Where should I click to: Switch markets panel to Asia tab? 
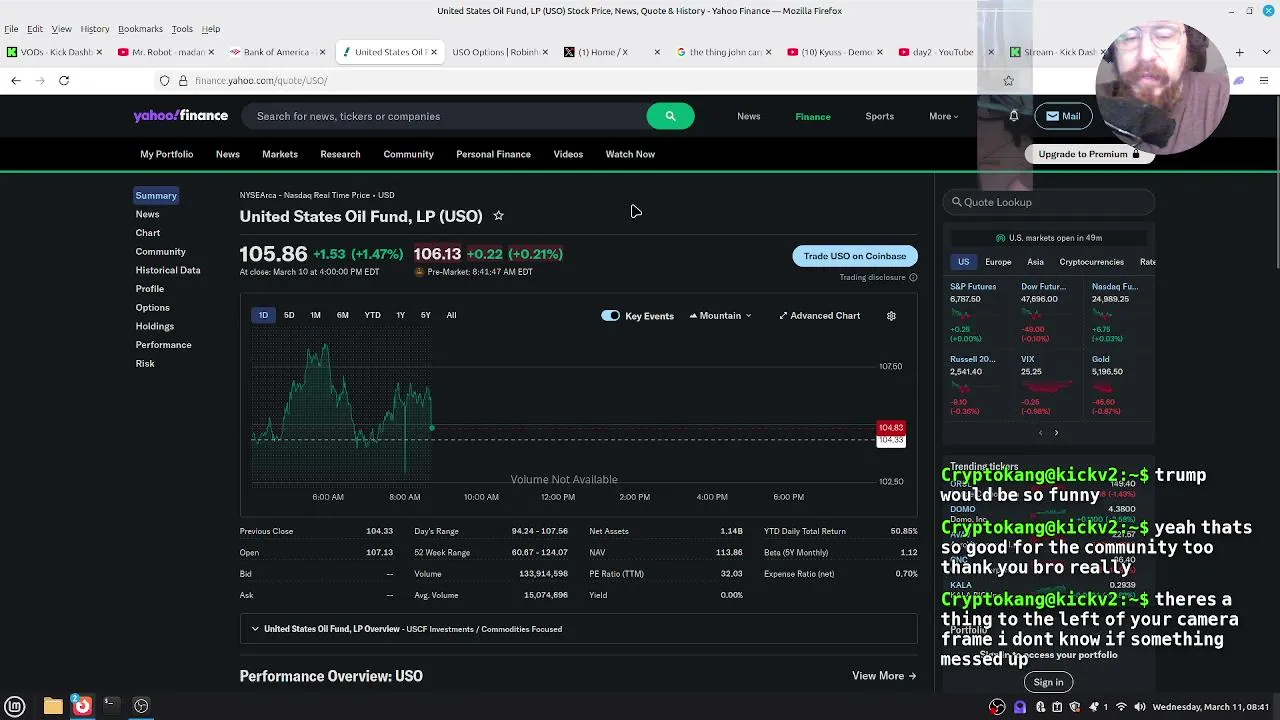pyautogui.click(x=1035, y=262)
